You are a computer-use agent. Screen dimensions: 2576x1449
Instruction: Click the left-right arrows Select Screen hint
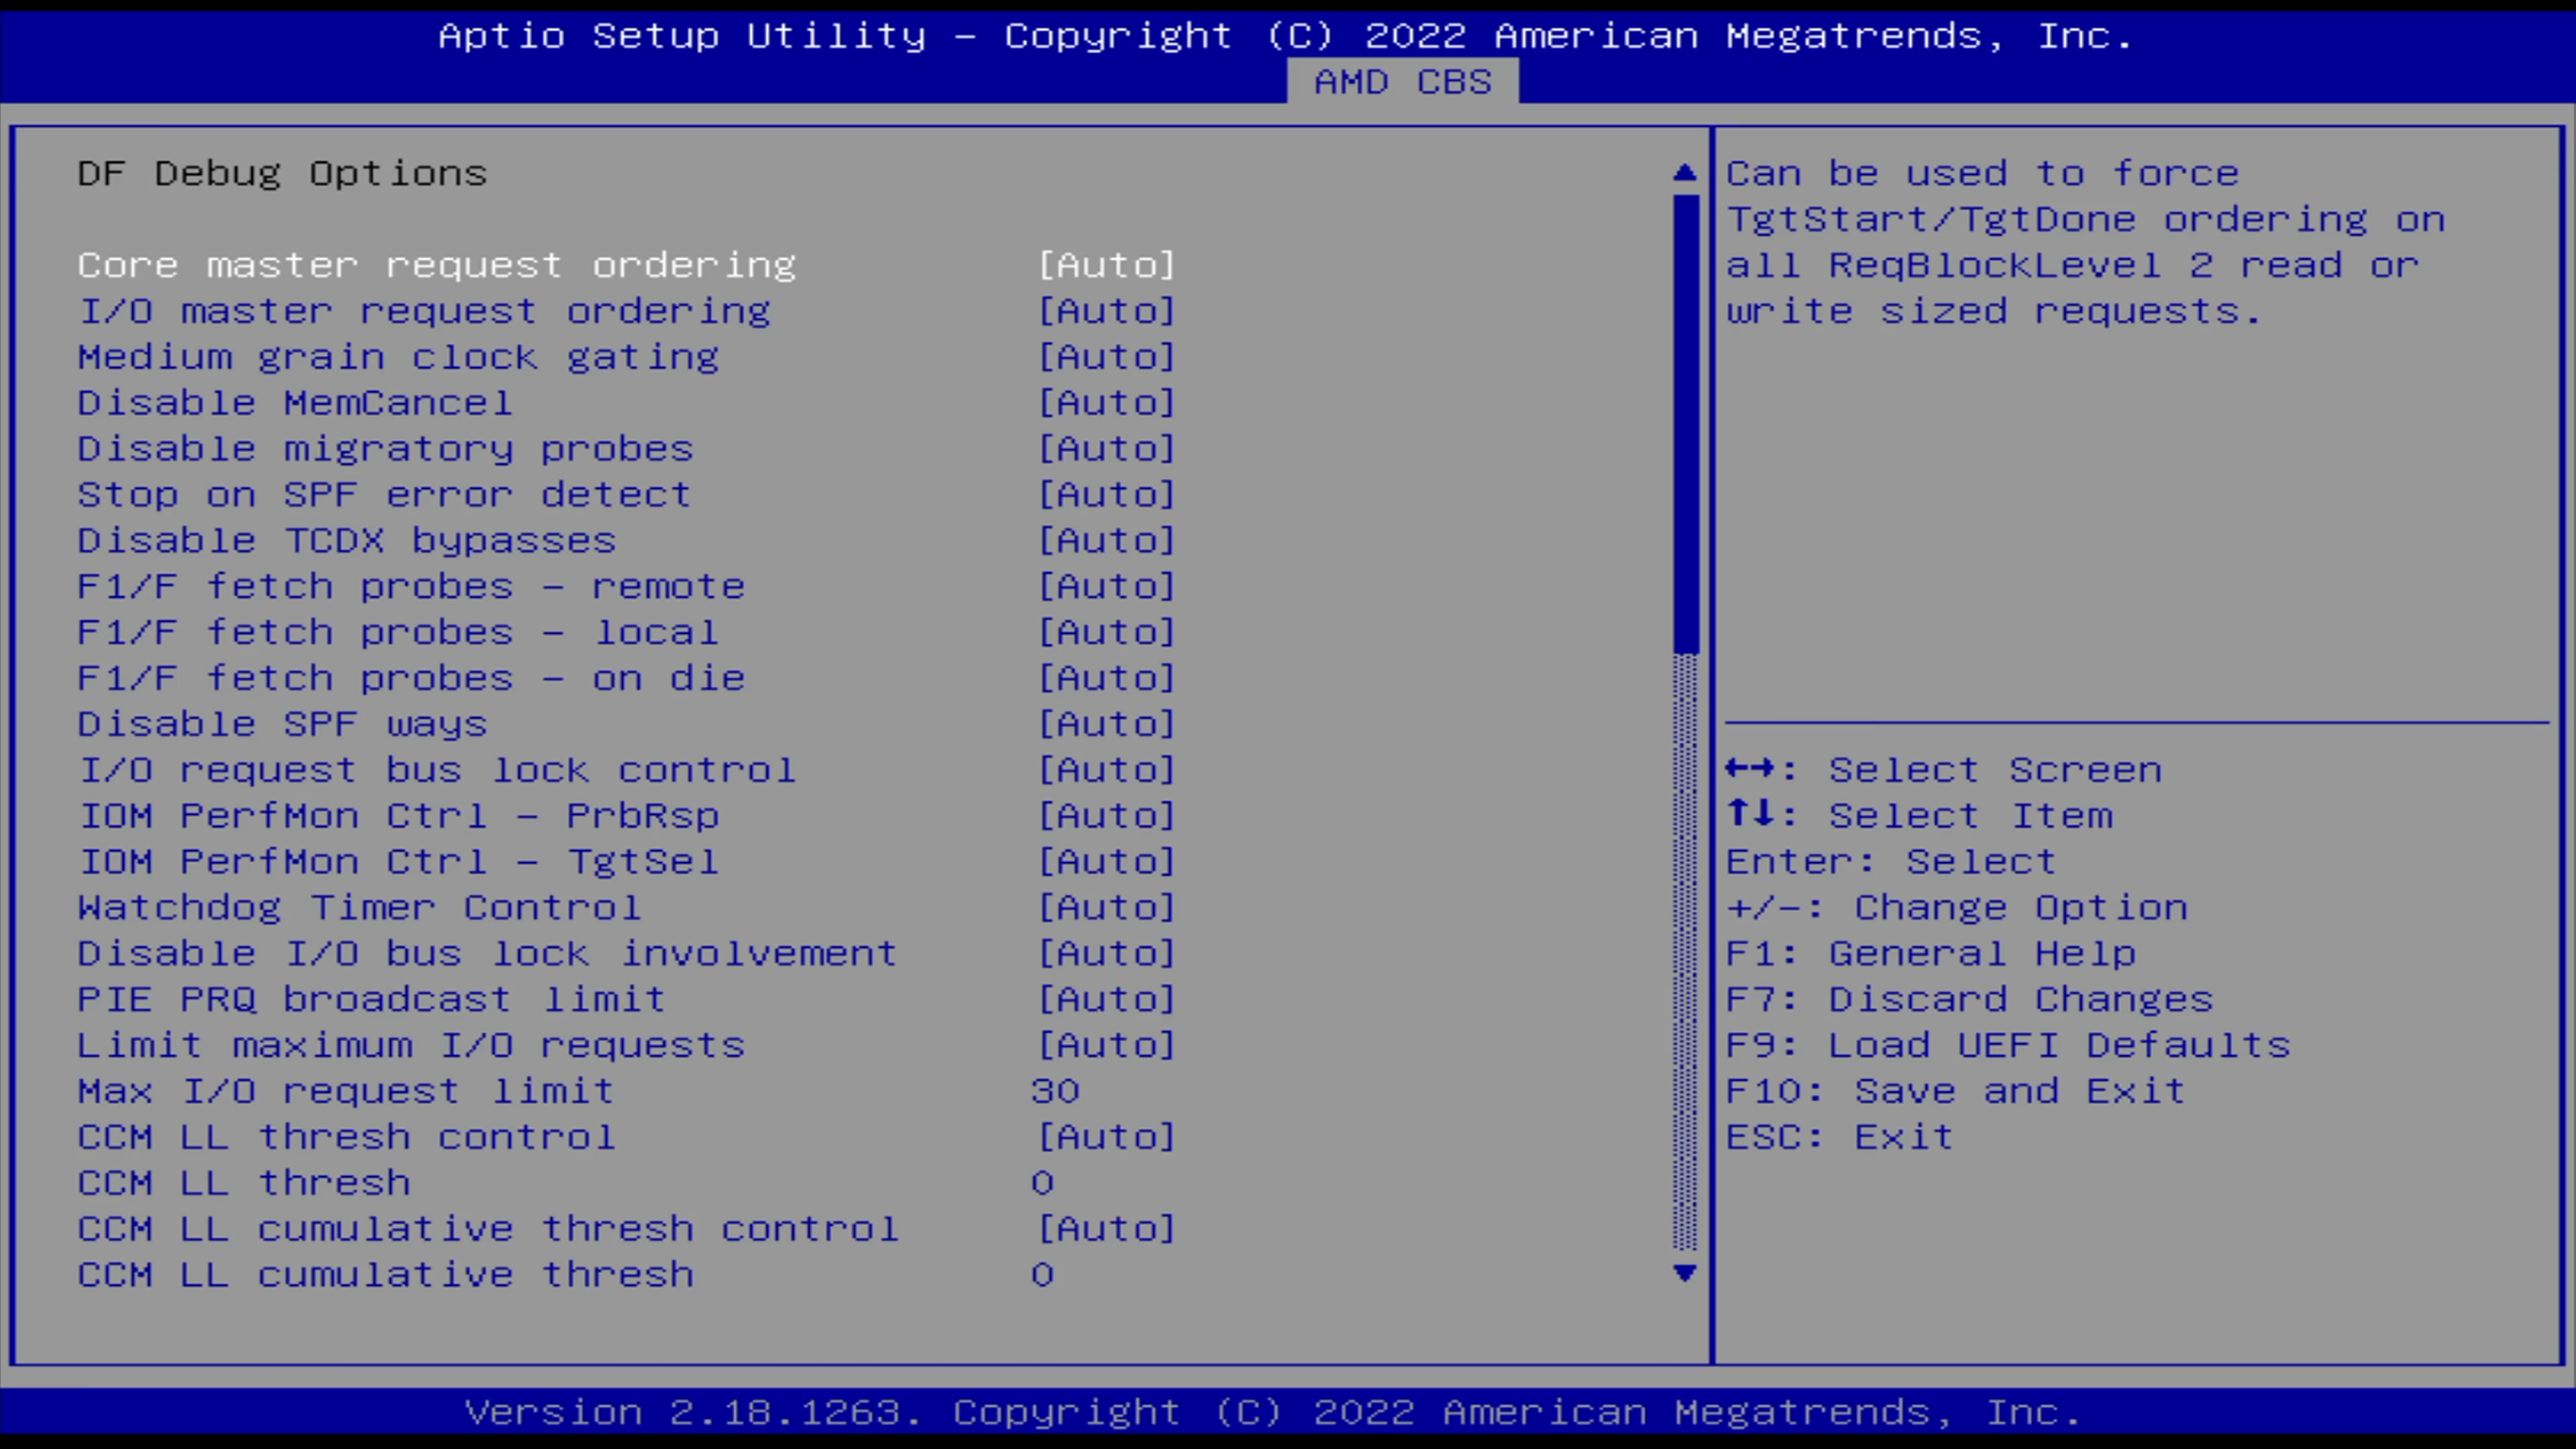[1944, 770]
